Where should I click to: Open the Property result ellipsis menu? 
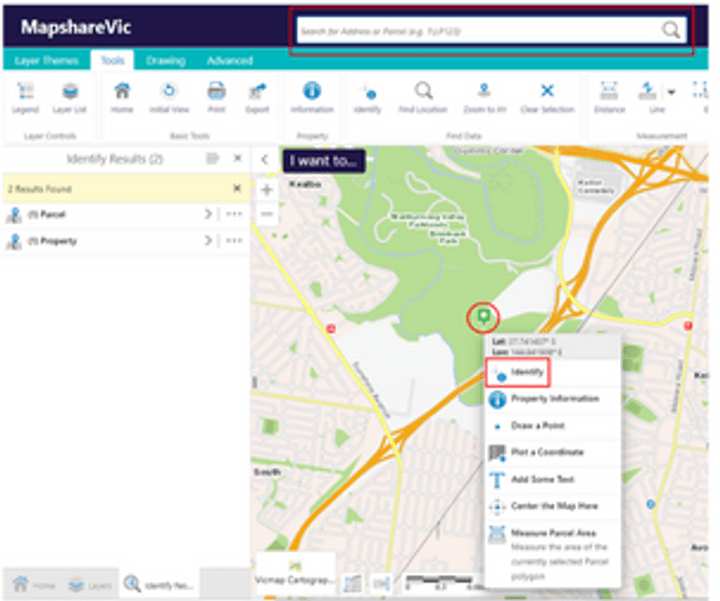click(234, 241)
